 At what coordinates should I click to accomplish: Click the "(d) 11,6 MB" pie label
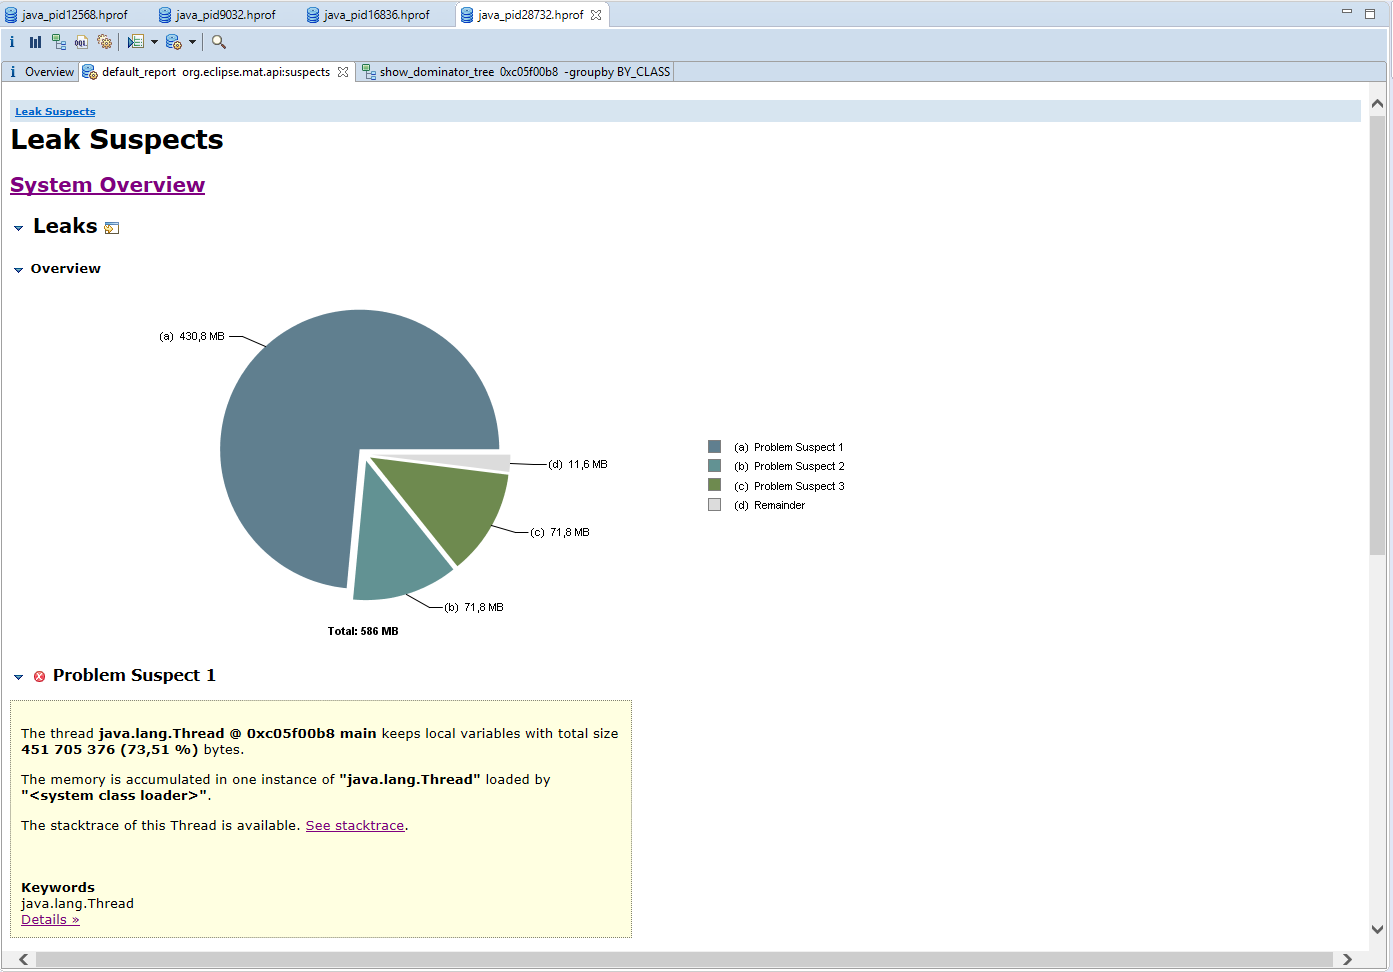[x=578, y=464]
